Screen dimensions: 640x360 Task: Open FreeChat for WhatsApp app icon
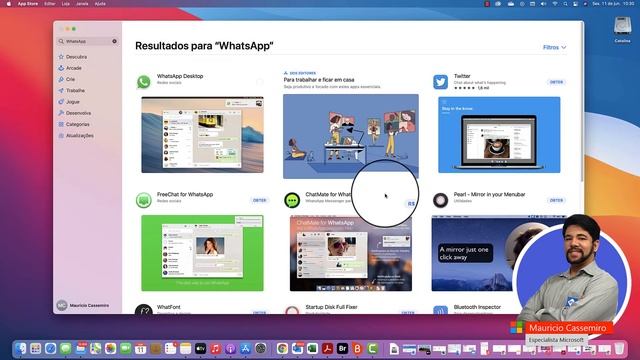pyautogui.click(x=144, y=200)
